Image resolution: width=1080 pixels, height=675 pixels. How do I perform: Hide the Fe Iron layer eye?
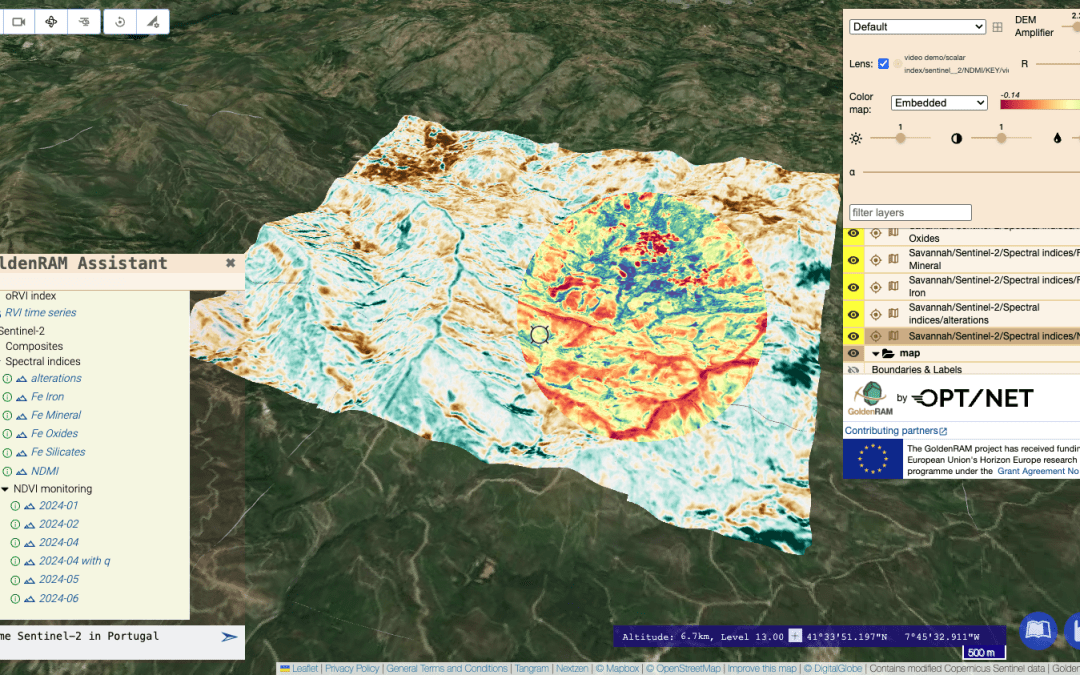coord(853,287)
